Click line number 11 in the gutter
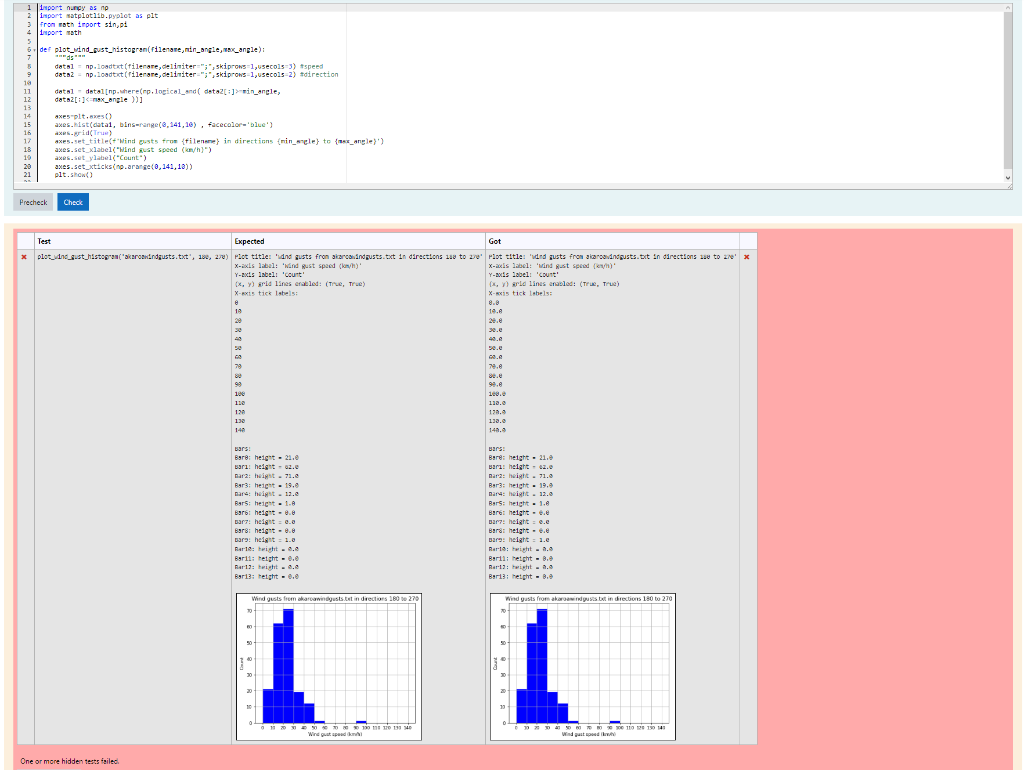Image resolution: width=1024 pixels, height=770 pixels. point(27,90)
